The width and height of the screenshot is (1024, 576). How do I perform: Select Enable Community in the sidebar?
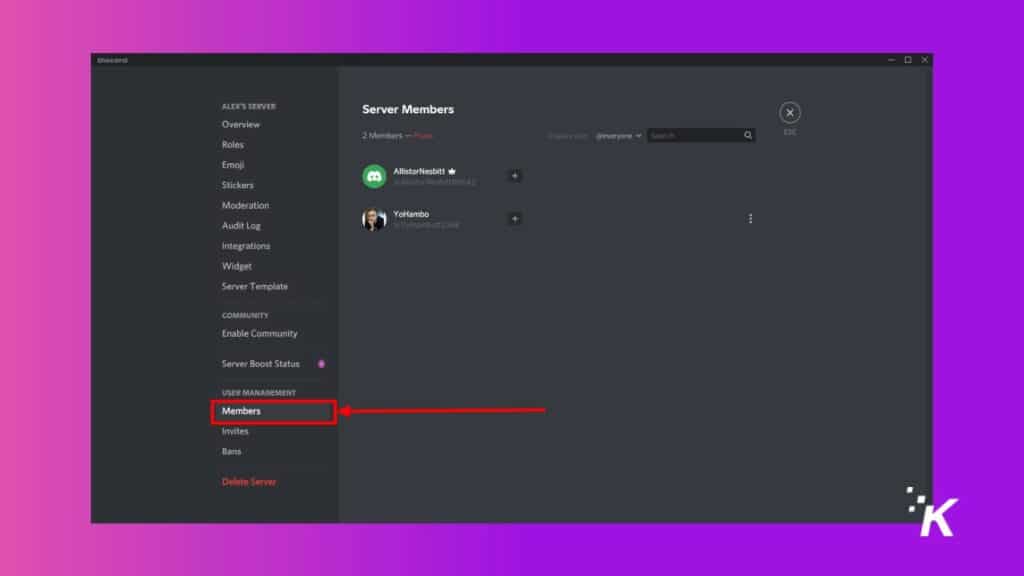(x=259, y=333)
